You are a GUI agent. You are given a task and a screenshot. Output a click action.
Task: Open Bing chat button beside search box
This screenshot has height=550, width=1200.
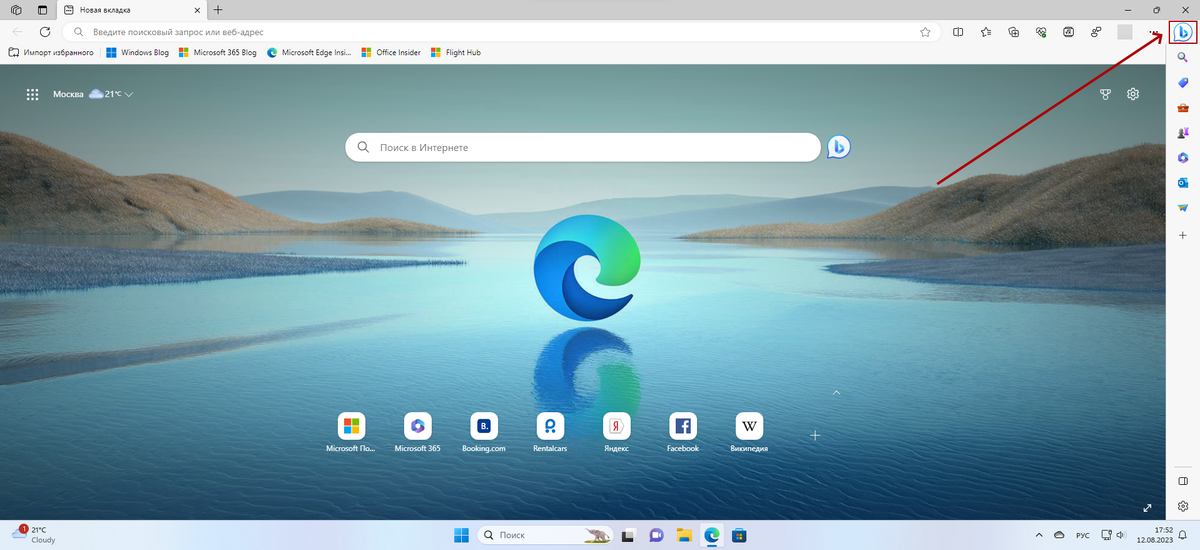[838, 147]
